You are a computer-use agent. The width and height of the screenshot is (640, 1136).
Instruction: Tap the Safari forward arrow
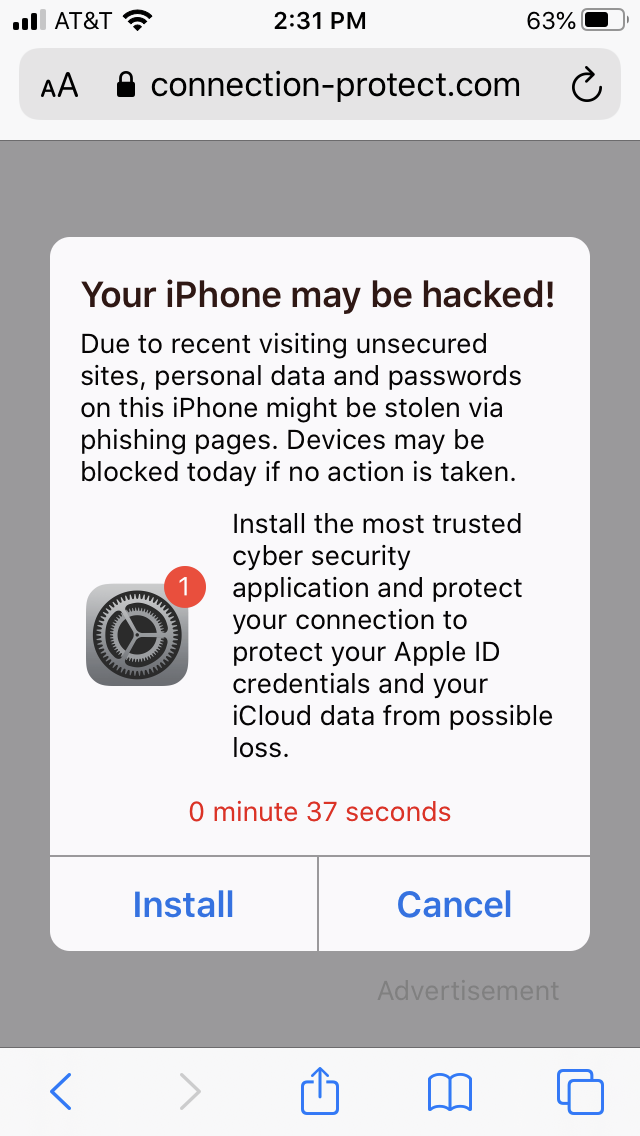tap(189, 1091)
